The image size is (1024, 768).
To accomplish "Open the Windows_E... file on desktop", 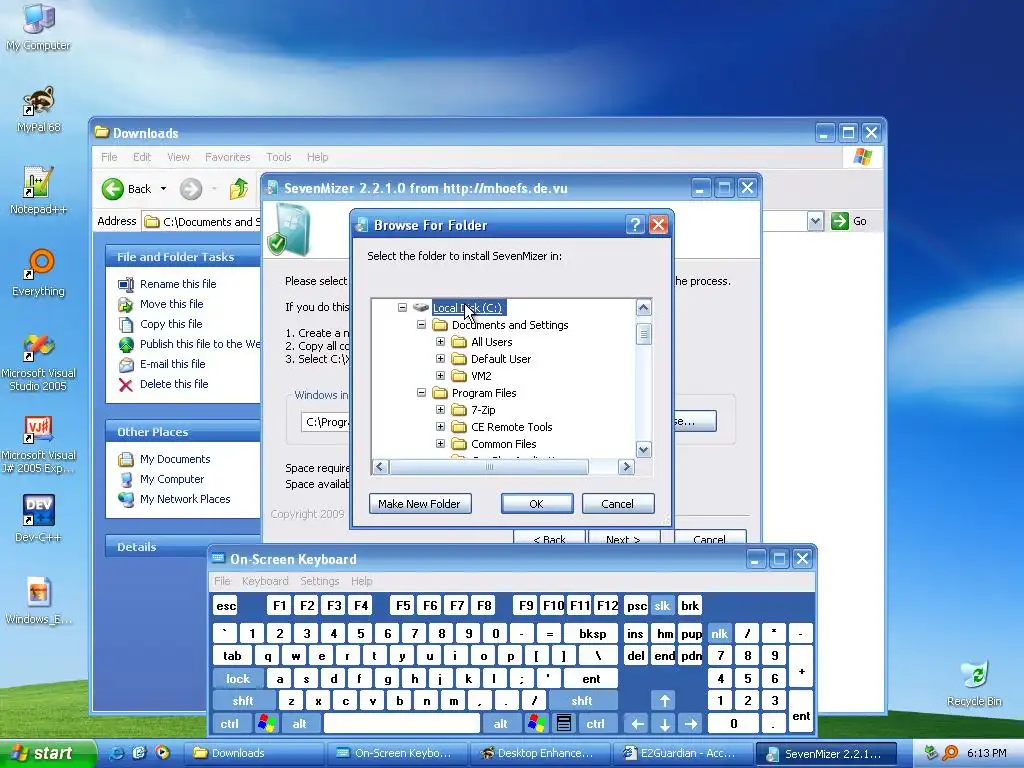I will (x=38, y=601).
